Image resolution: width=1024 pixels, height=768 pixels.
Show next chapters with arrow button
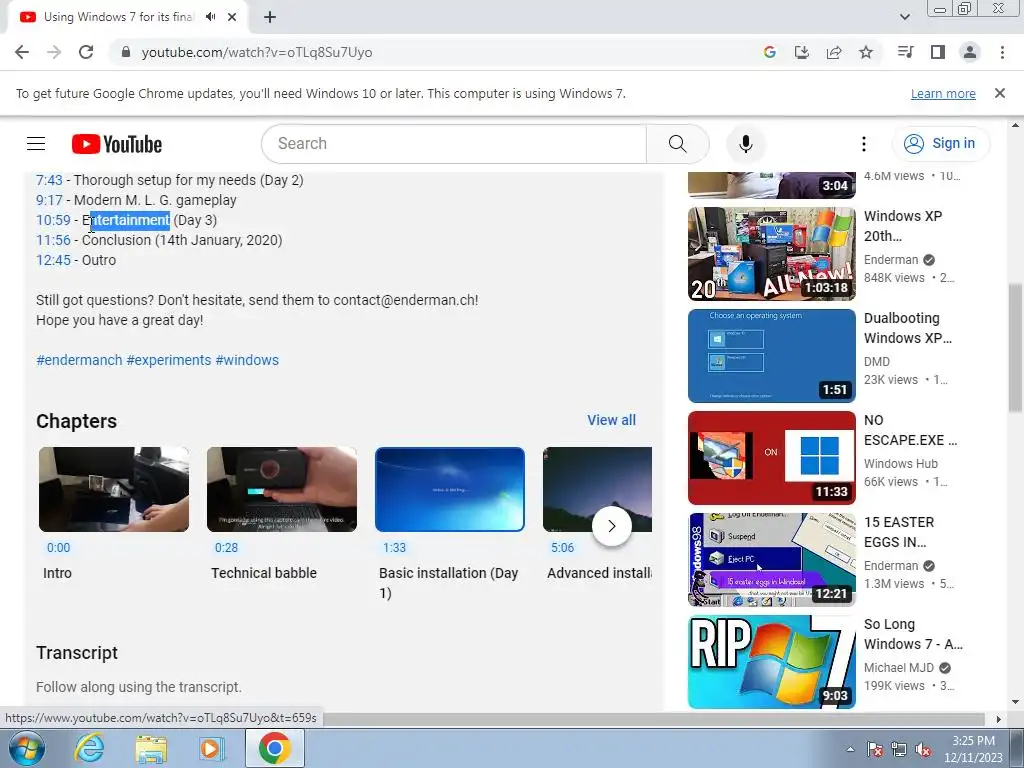(612, 526)
